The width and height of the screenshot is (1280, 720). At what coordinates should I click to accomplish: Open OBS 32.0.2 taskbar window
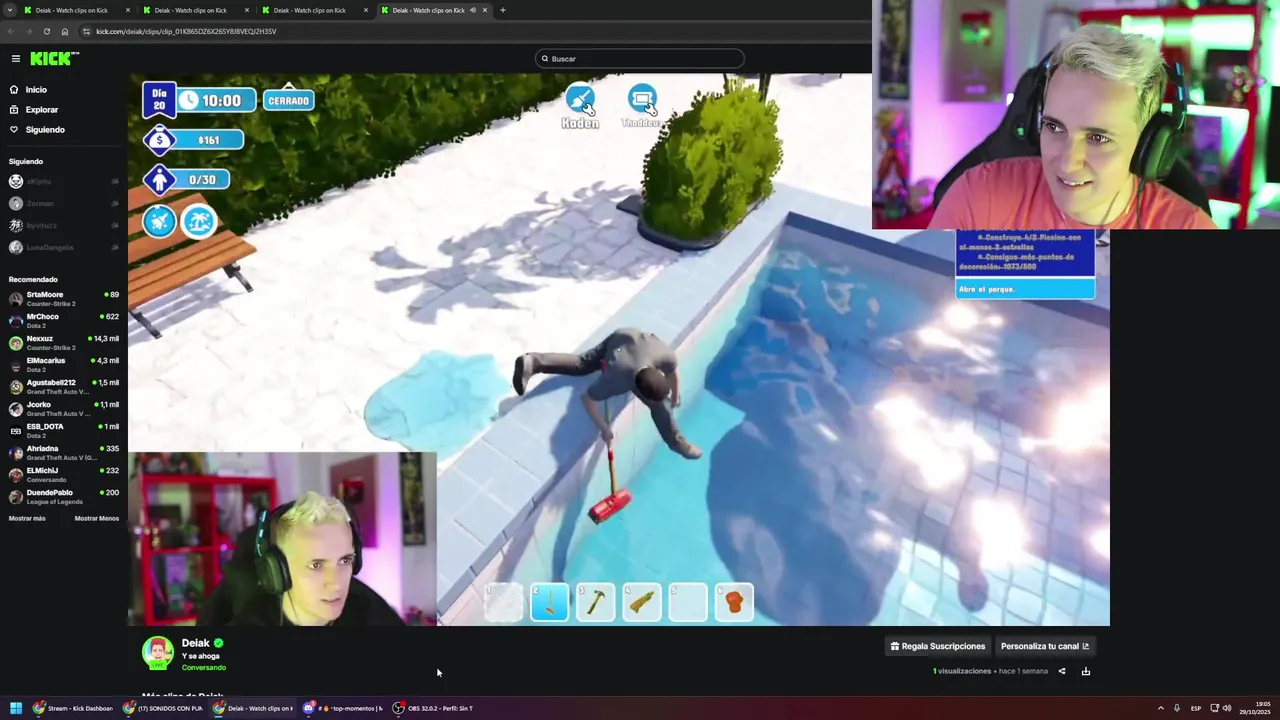[x=434, y=708]
